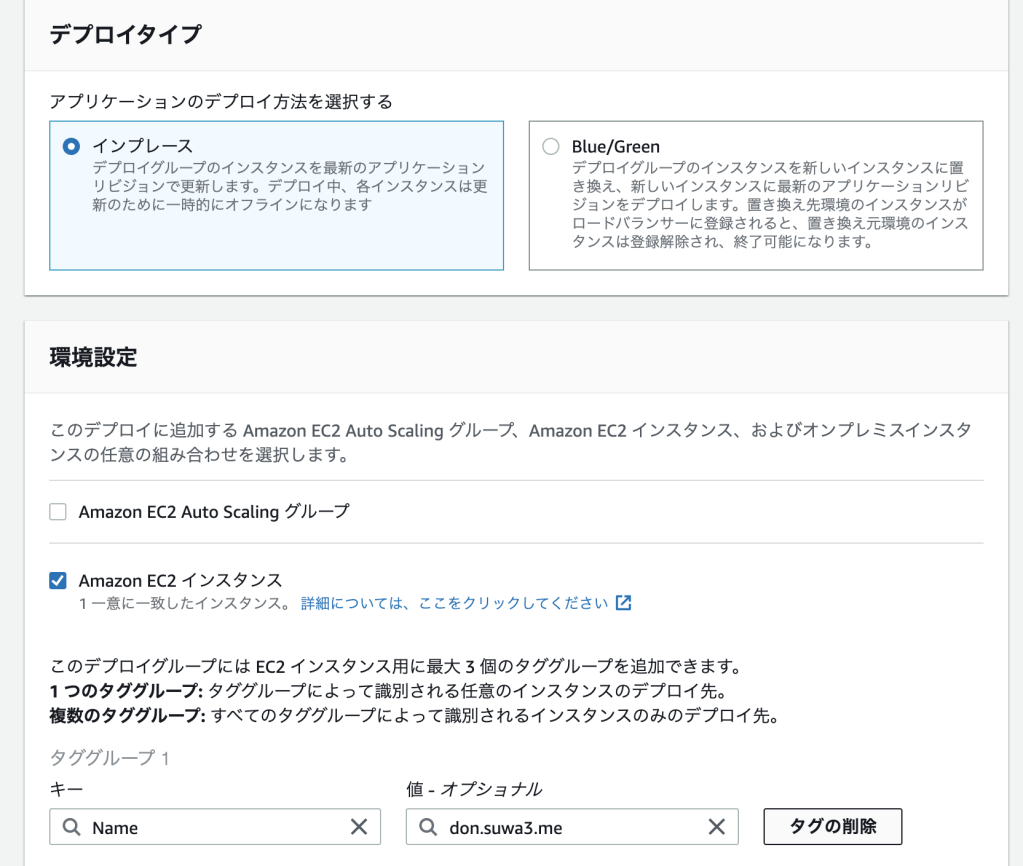Image resolution: width=1023 pixels, height=866 pixels.
Task: Click the 値 - オプショナル field label
Action: pyautogui.click(x=474, y=789)
